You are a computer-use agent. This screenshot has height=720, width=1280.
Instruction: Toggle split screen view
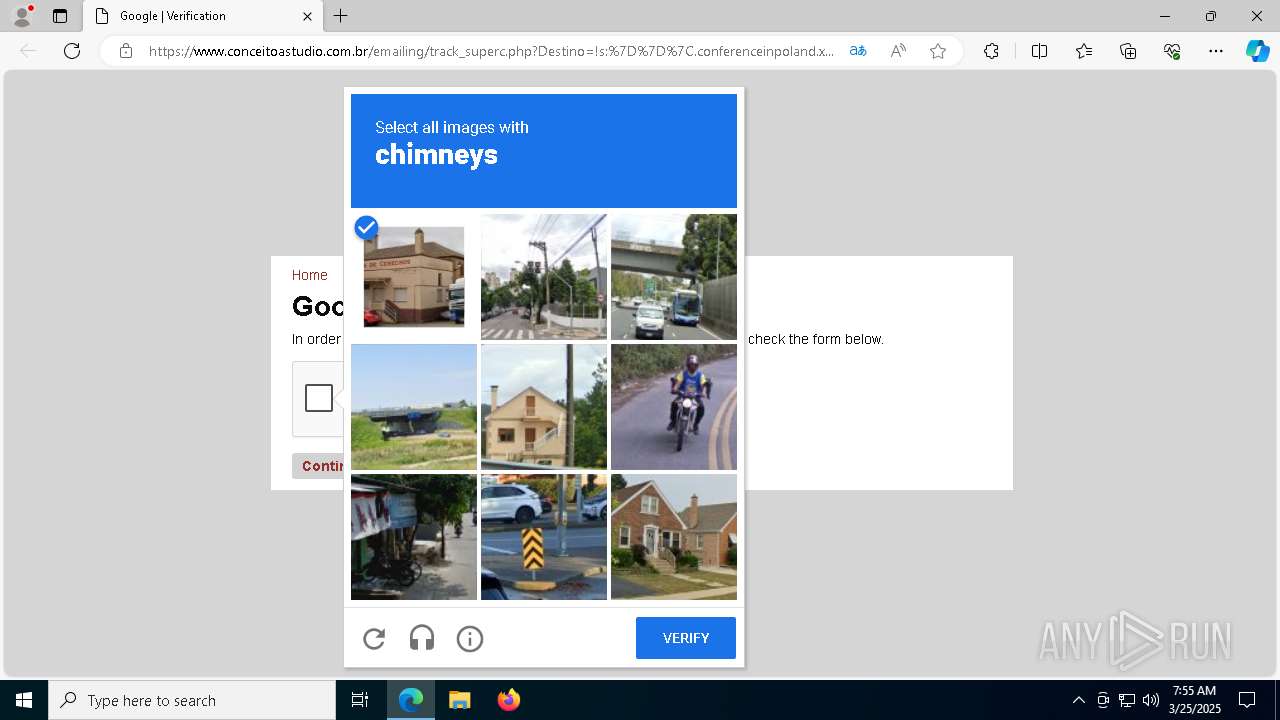[1039, 51]
